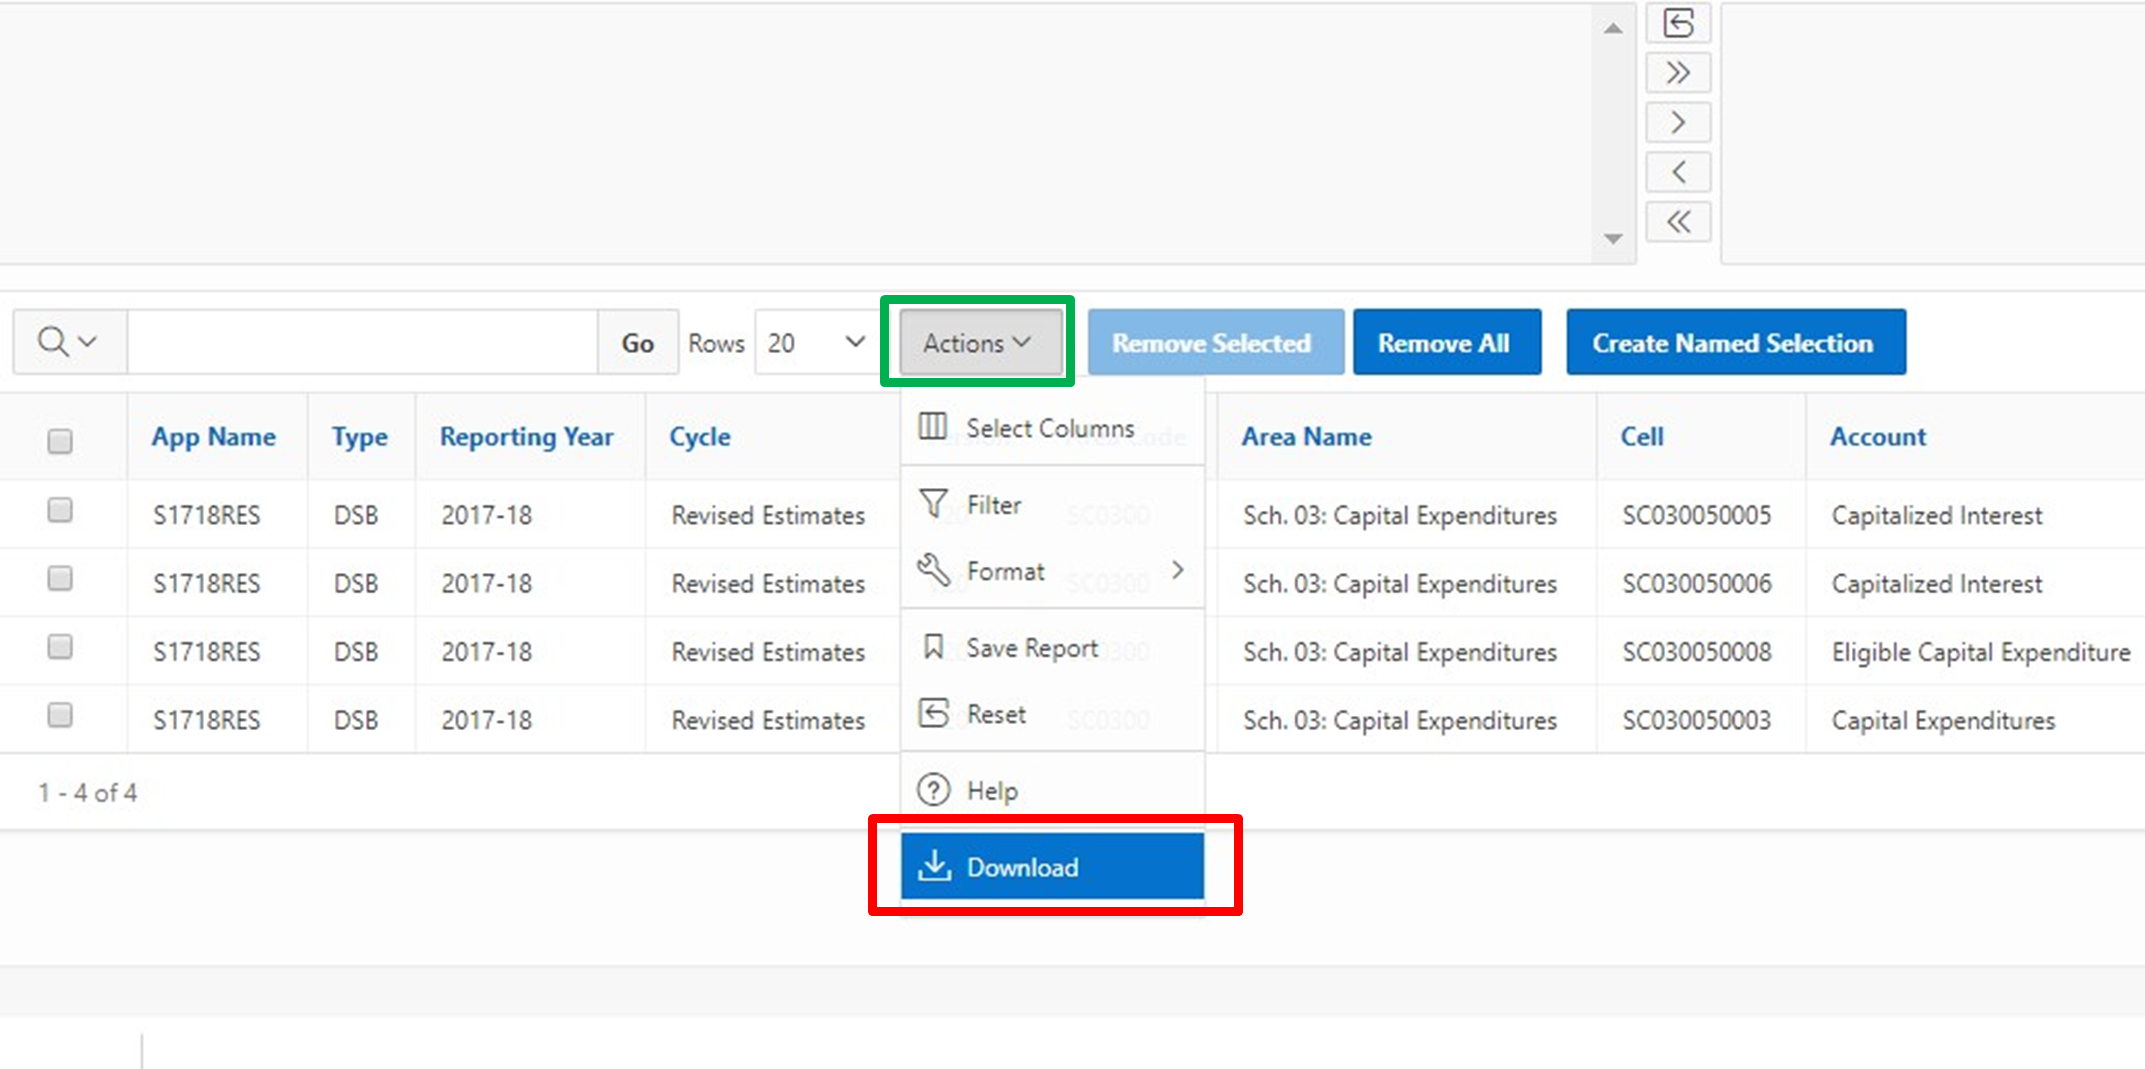Collapse the Actions dropdown button
The width and height of the screenshot is (2145, 1069).
(x=978, y=343)
